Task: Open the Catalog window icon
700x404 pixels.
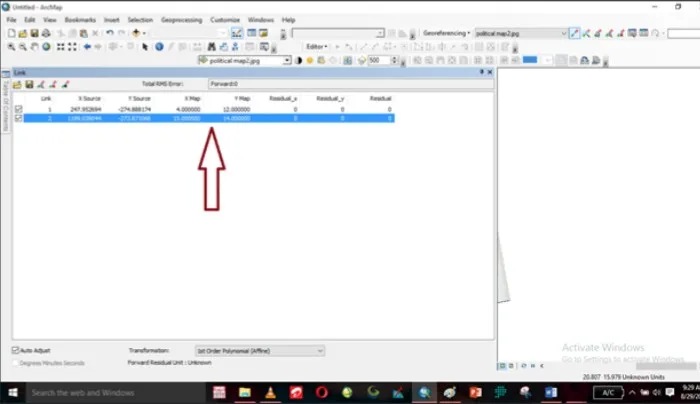Action: point(263,33)
